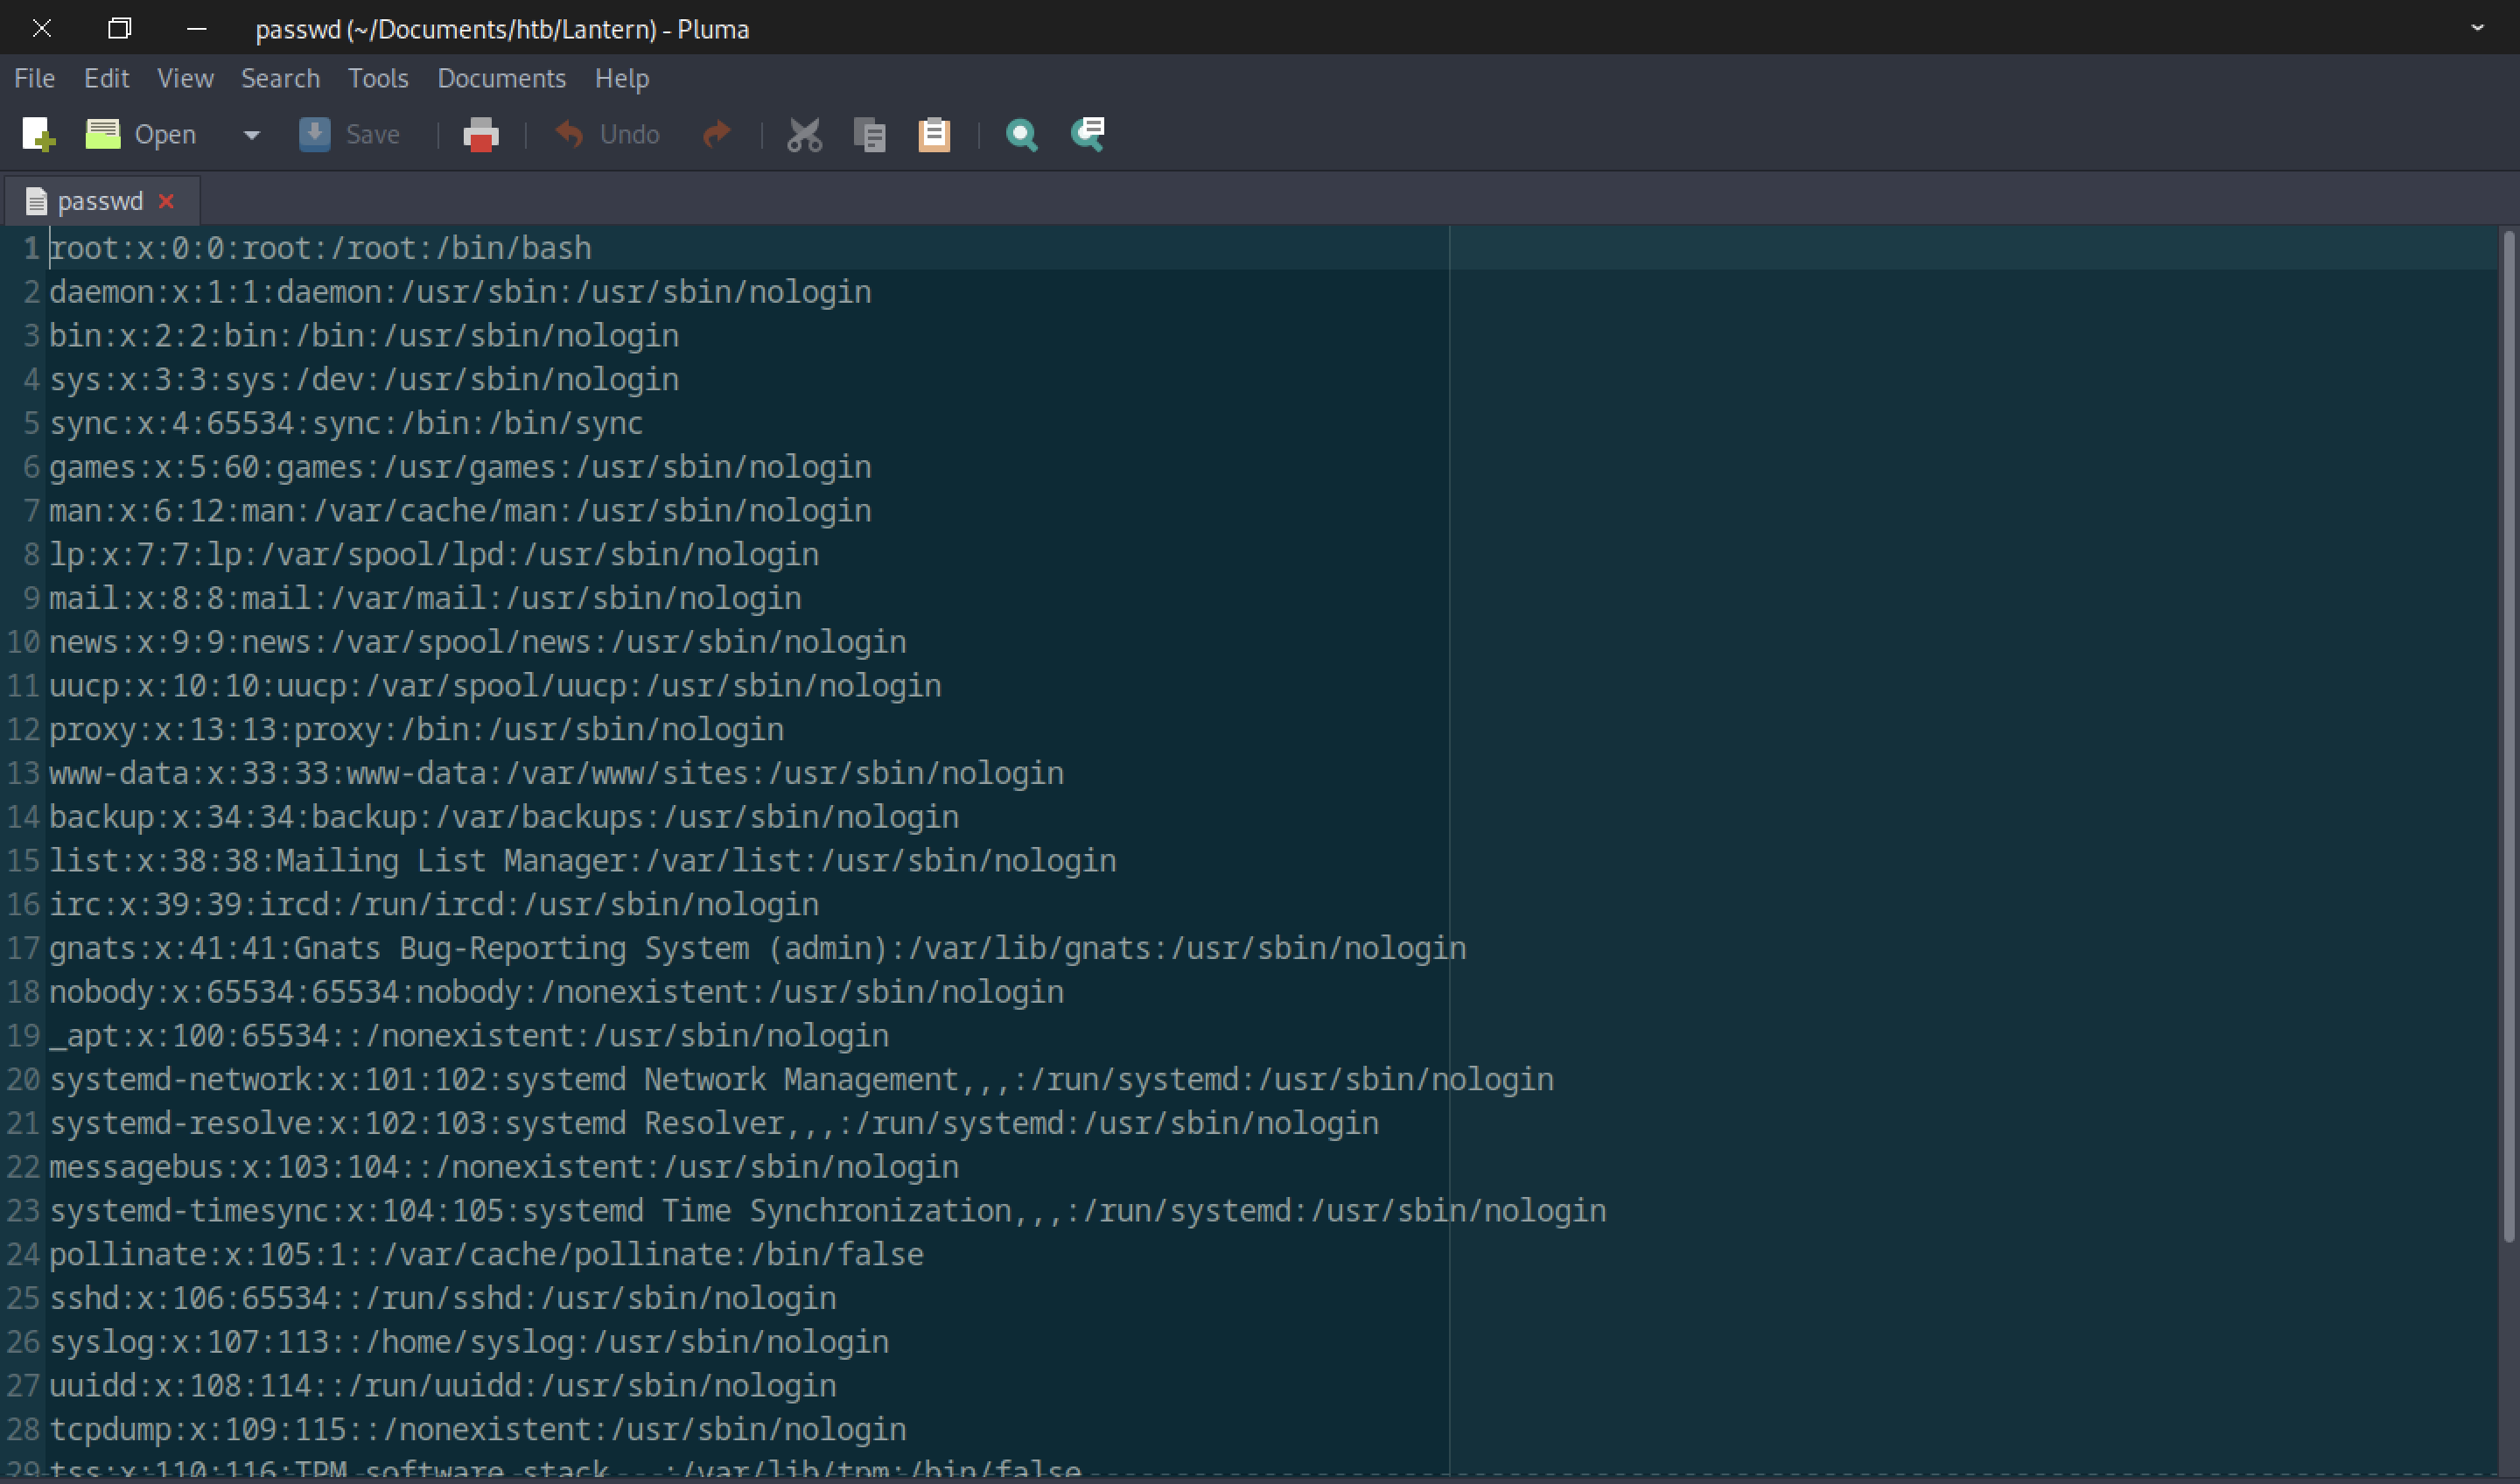The width and height of the screenshot is (2520, 1484).
Task: Click the Open file icon
Action: coord(103,134)
